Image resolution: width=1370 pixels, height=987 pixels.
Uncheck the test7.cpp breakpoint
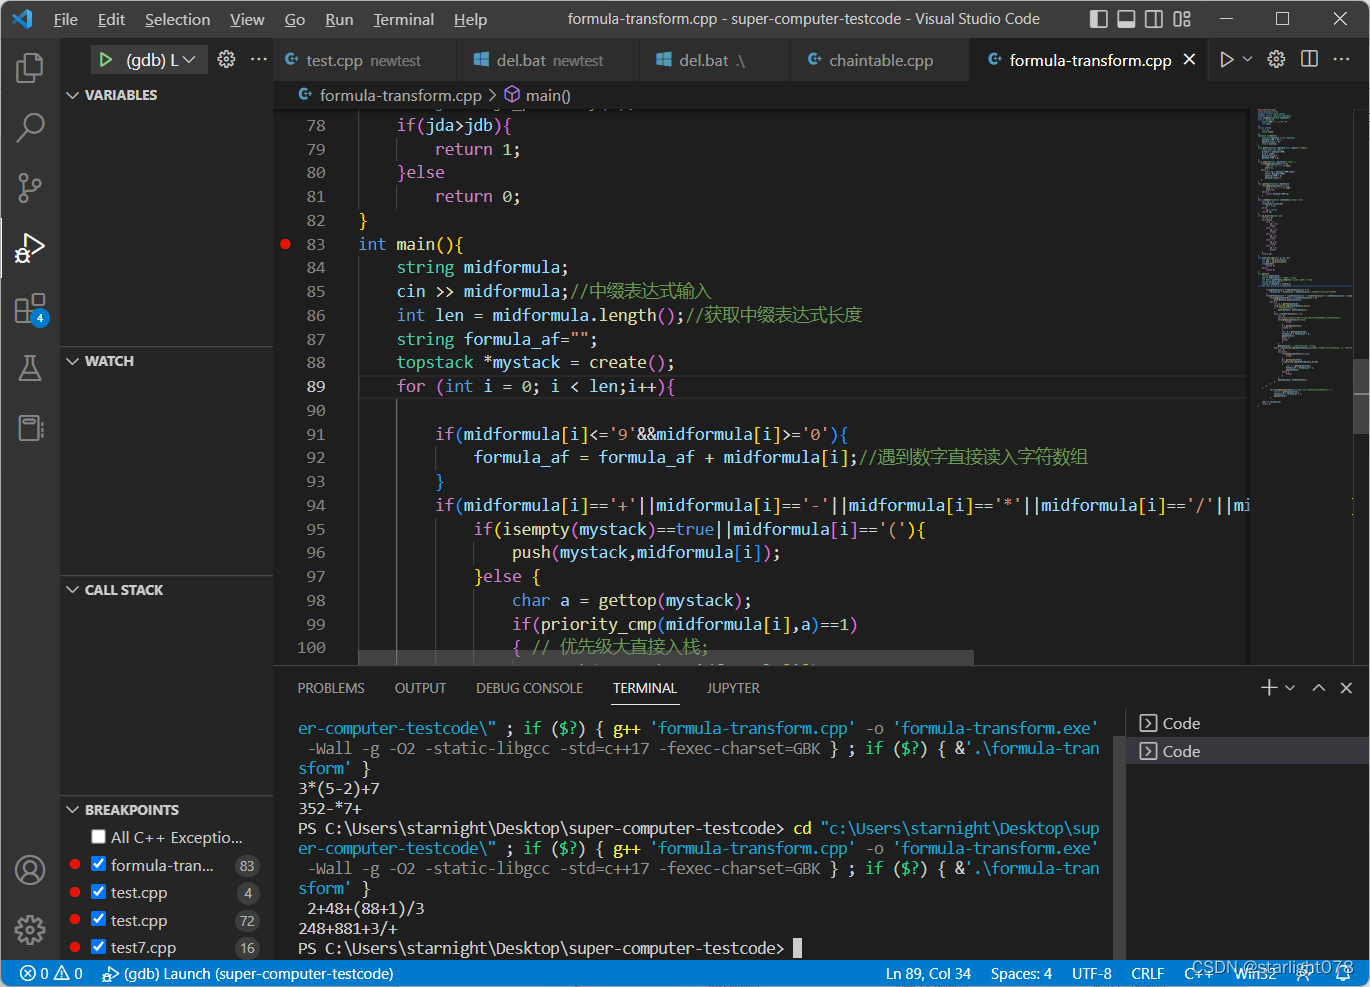click(98, 946)
